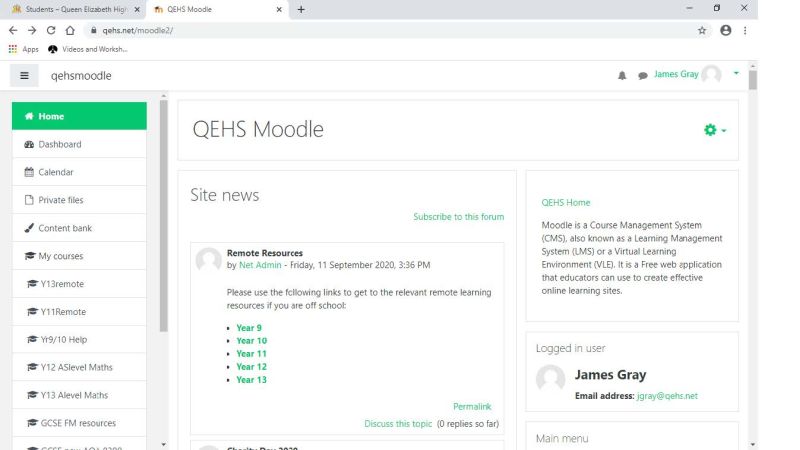This screenshot has height=450, width=800.
Task: Open Dashboard from the side navigation
Action: pos(79,144)
